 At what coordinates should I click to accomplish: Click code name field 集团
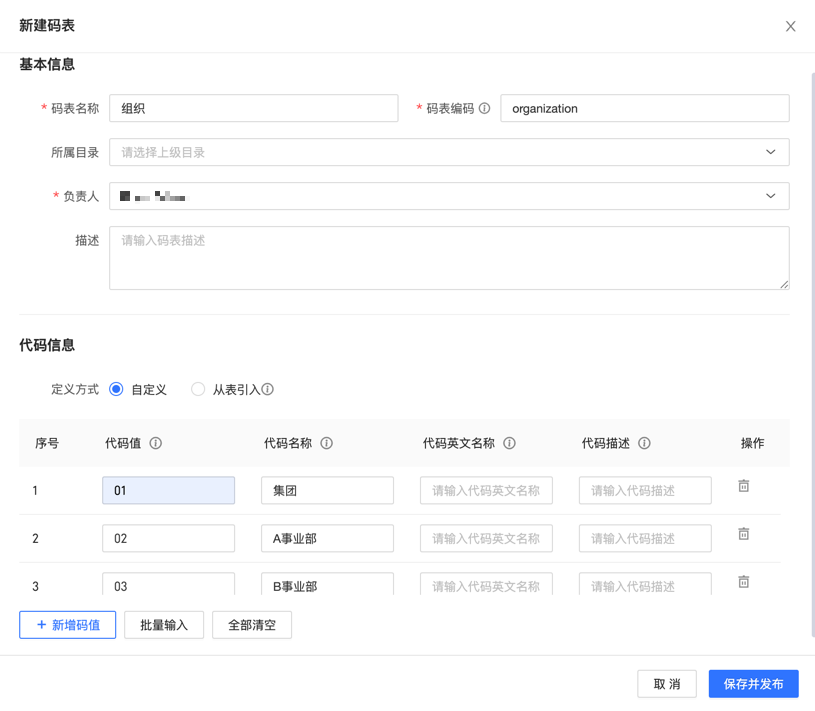click(x=327, y=490)
